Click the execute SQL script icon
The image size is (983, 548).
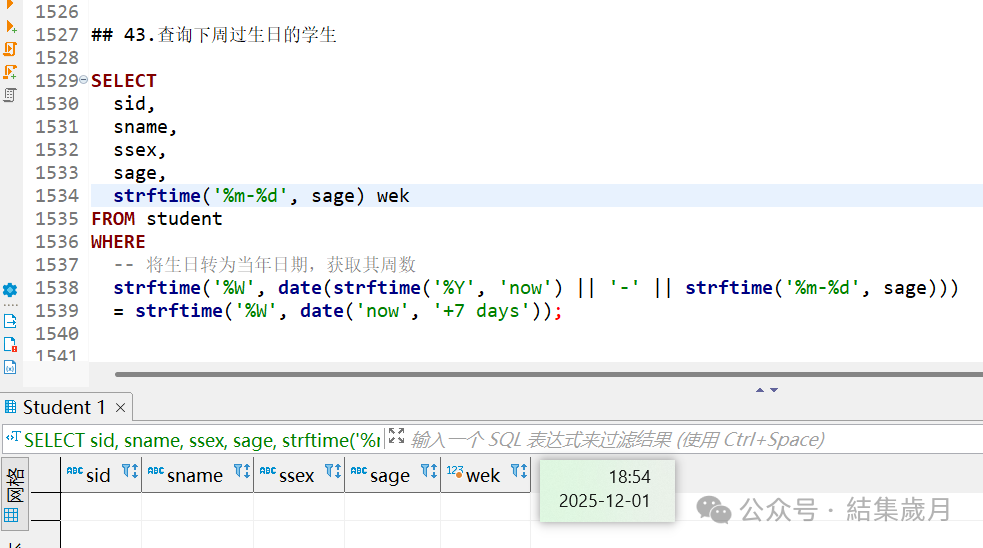click(x=10, y=49)
